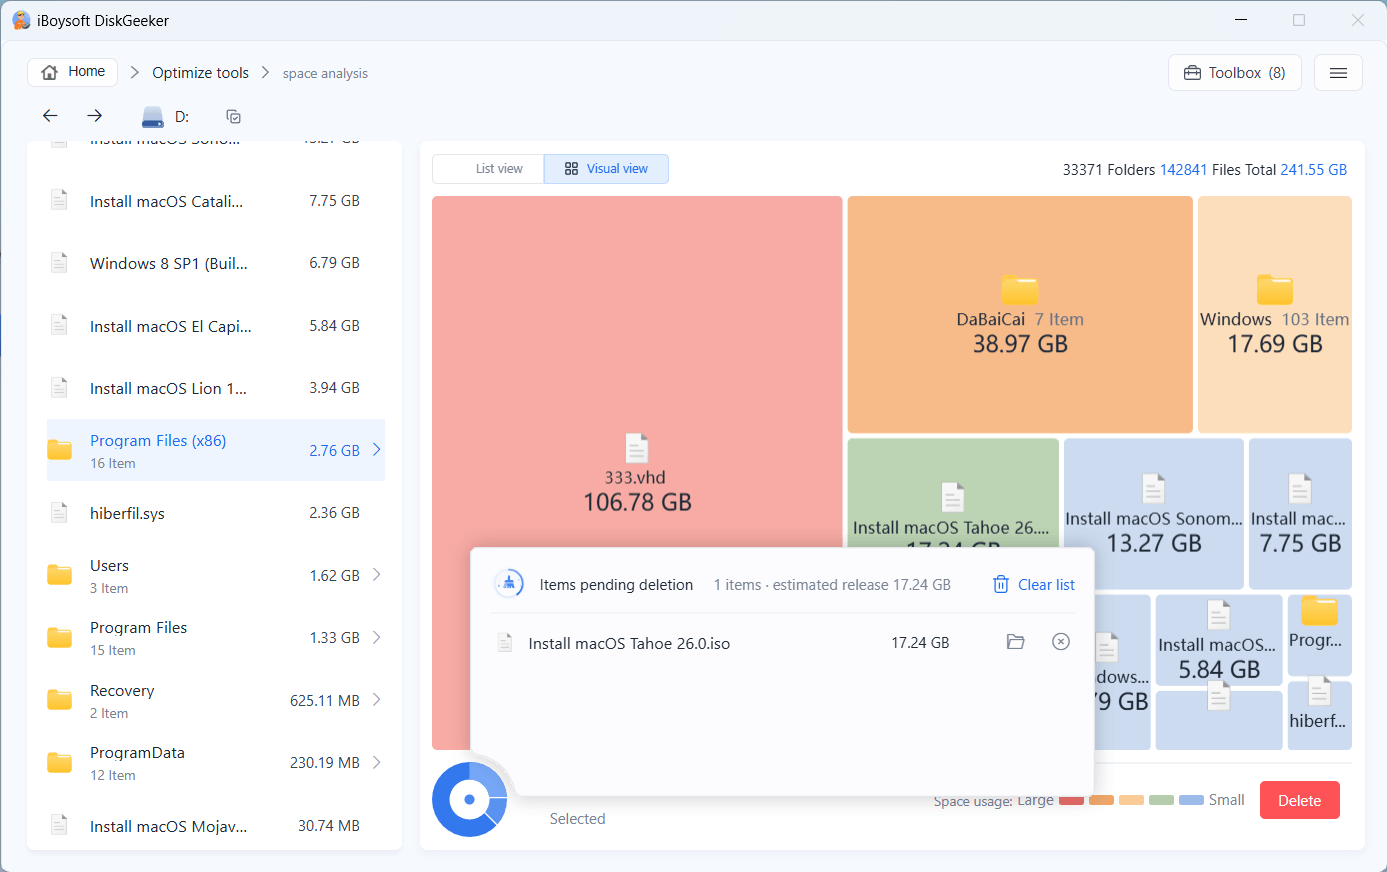The height and width of the screenshot is (872, 1387).
Task: Click the disk usage donut chart icon
Action: pos(470,799)
